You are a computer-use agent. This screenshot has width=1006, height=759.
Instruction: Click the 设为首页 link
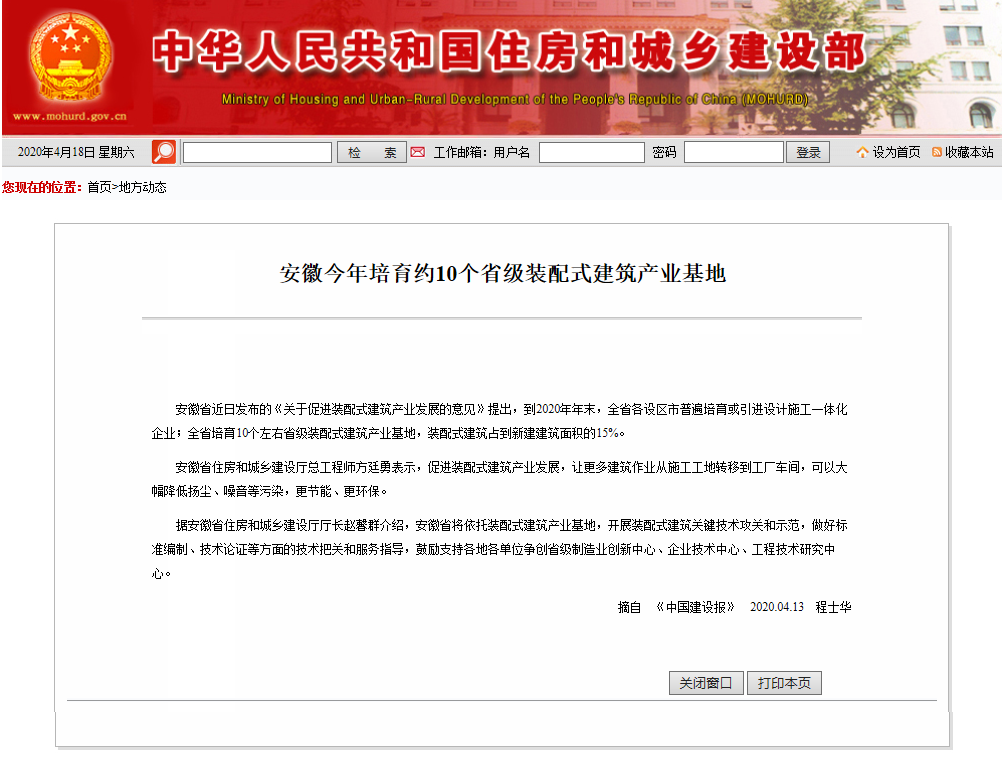(x=896, y=152)
